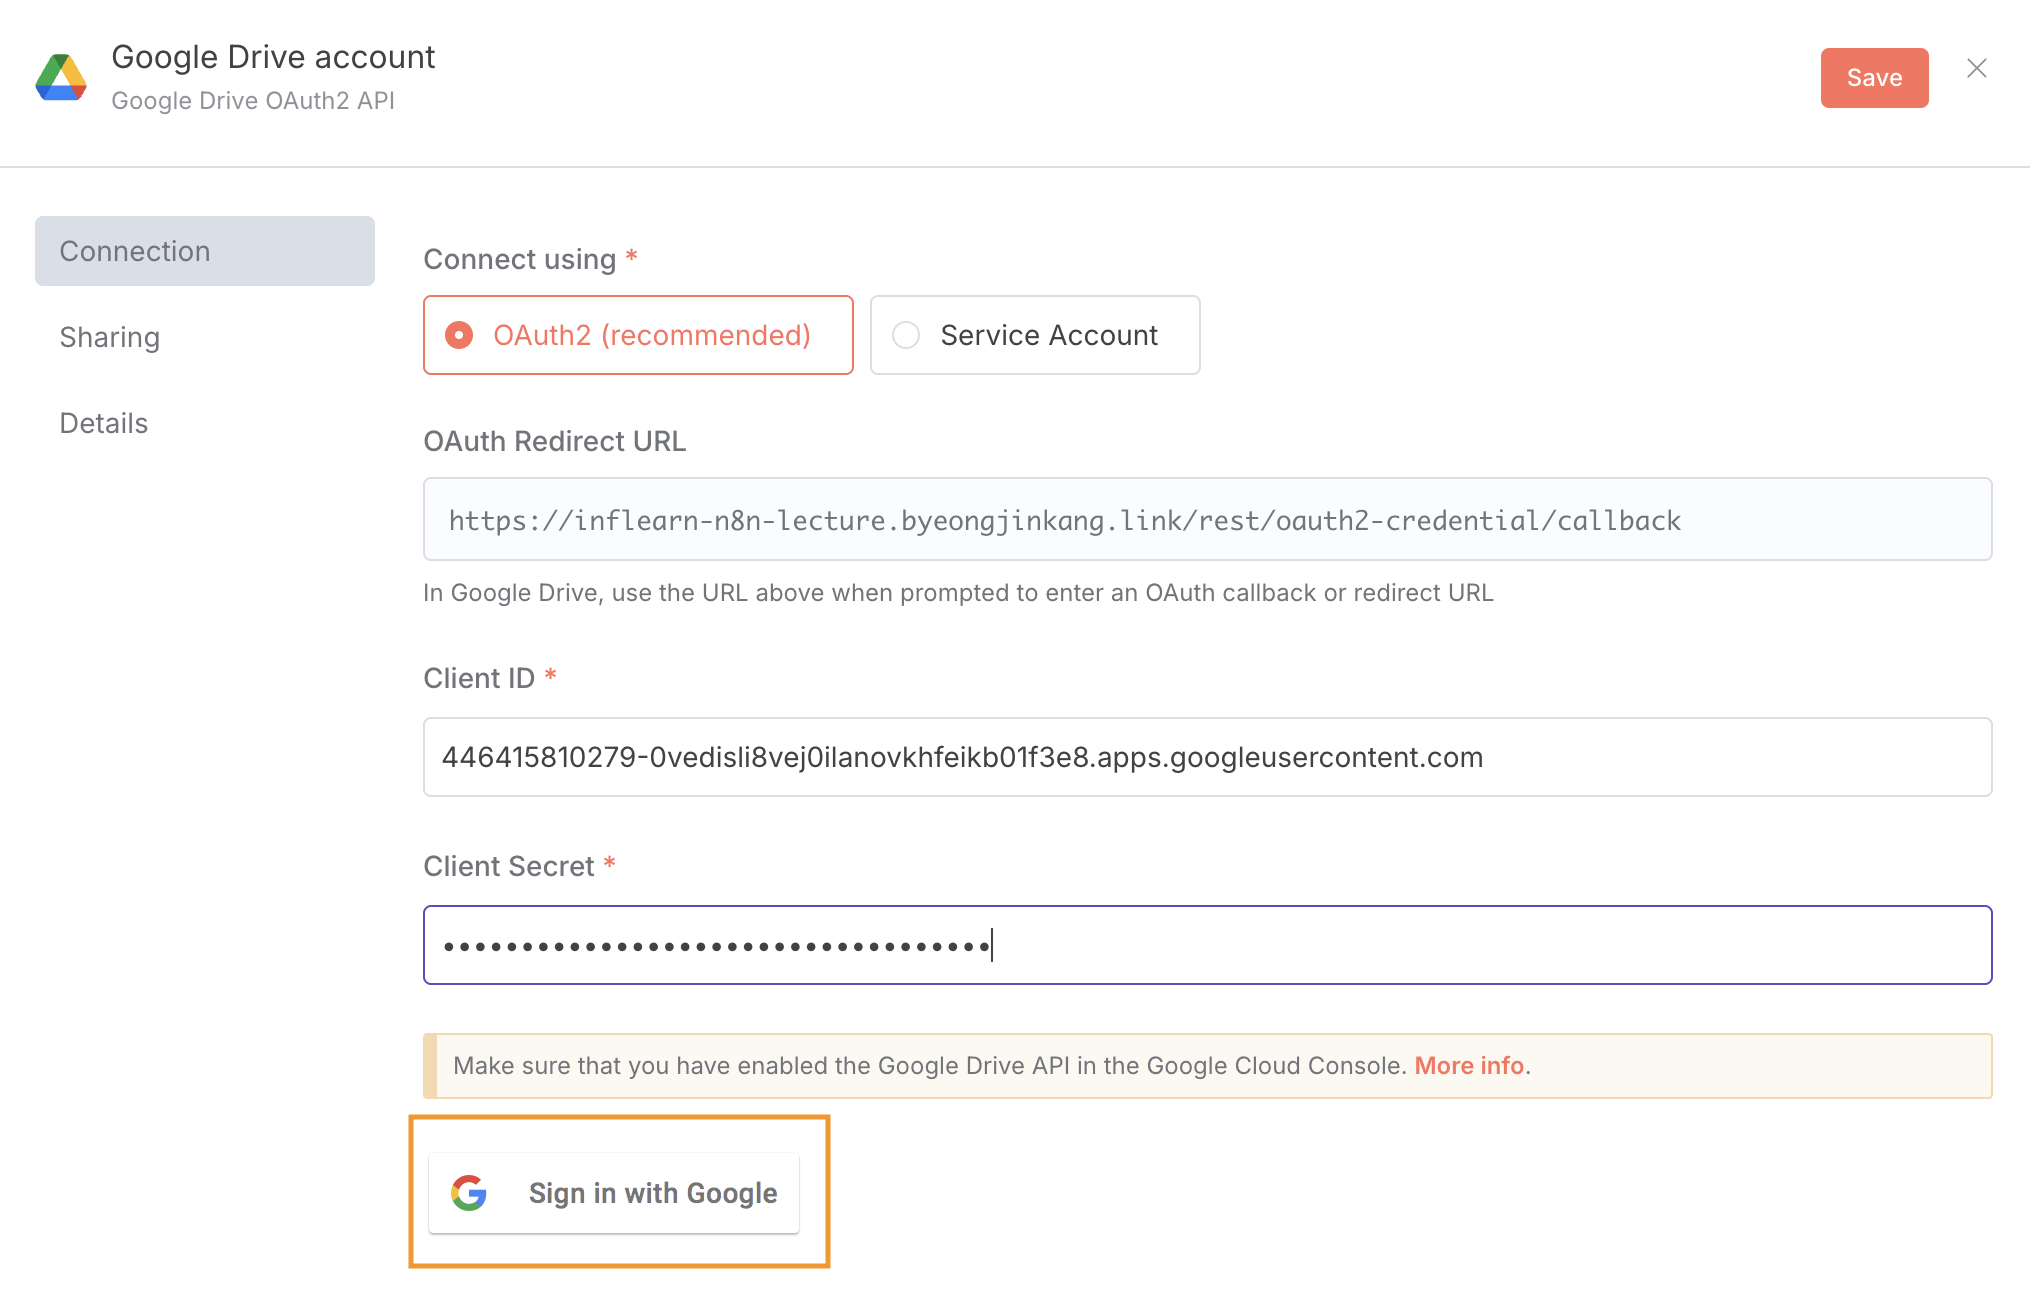Close the credential dialog with X
2030x1308 pixels.
[x=1976, y=68]
